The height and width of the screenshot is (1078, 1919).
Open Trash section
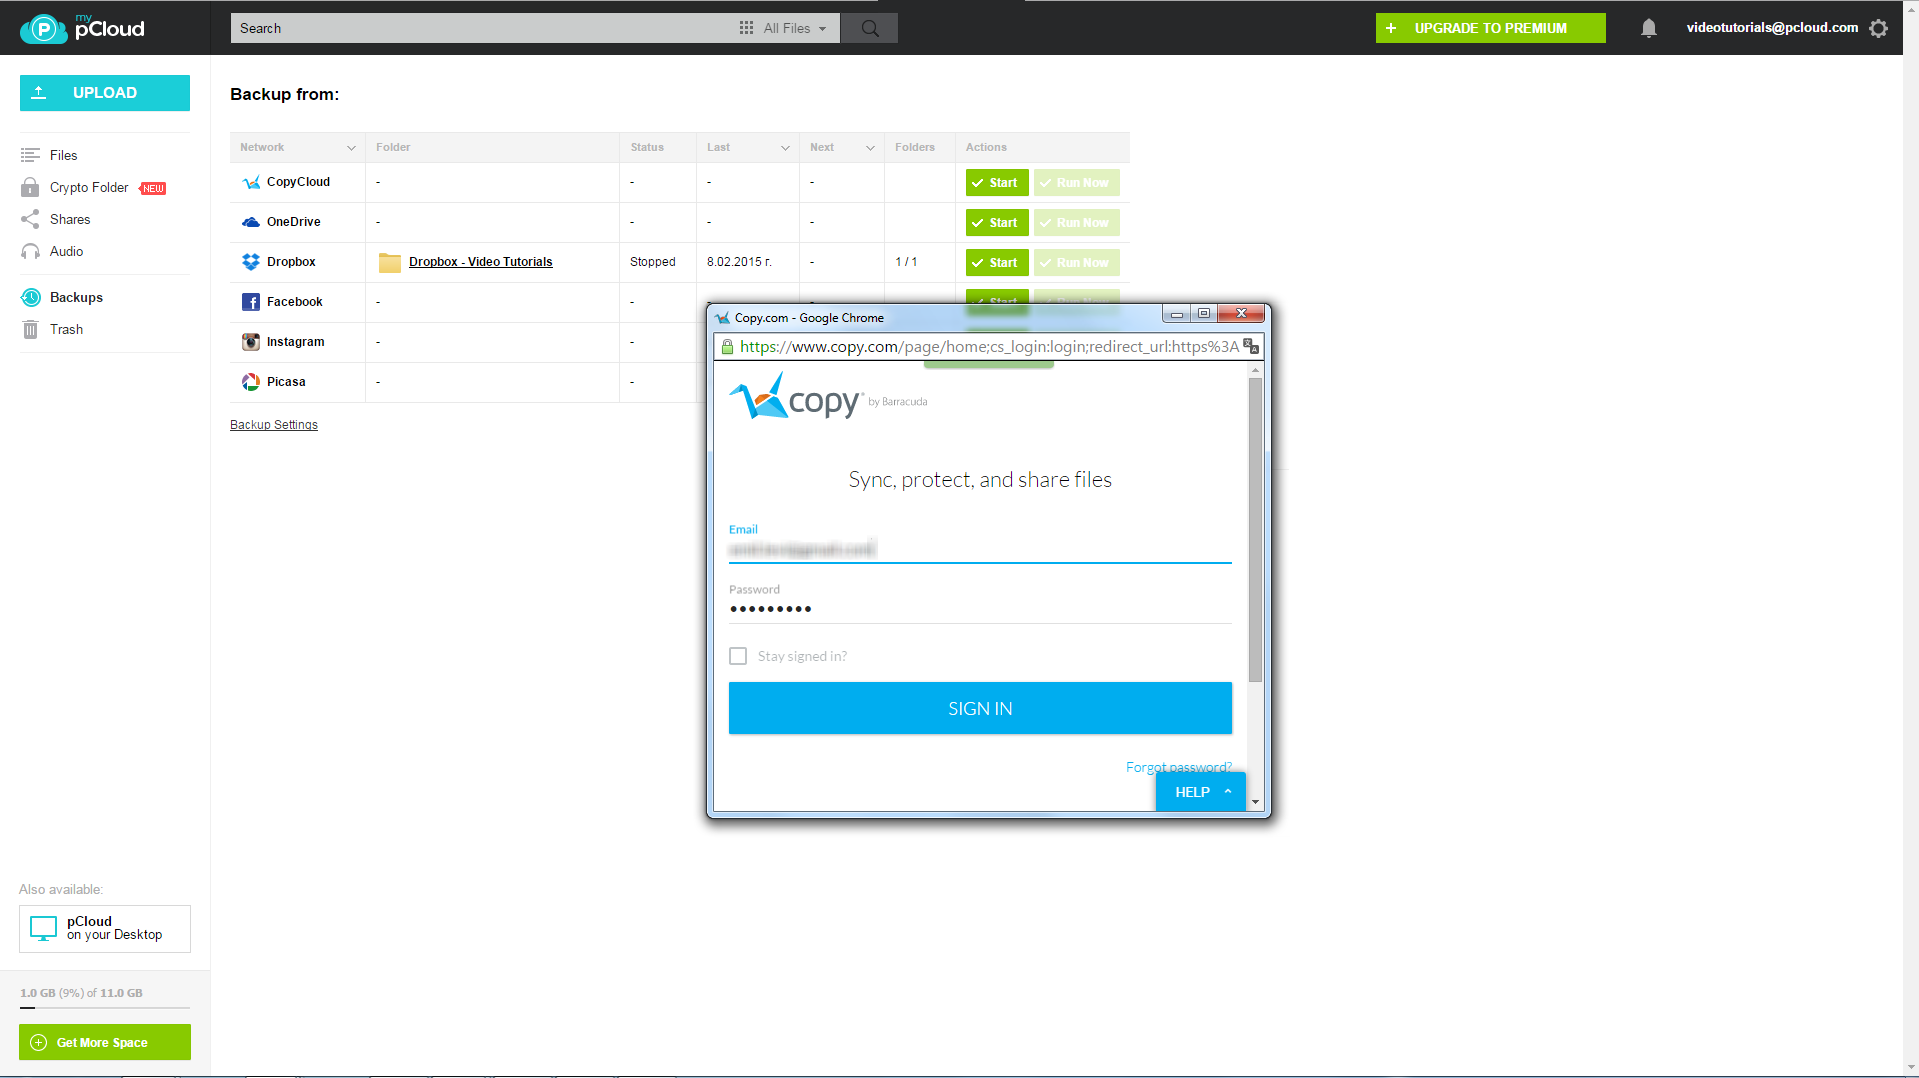[x=66, y=329]
